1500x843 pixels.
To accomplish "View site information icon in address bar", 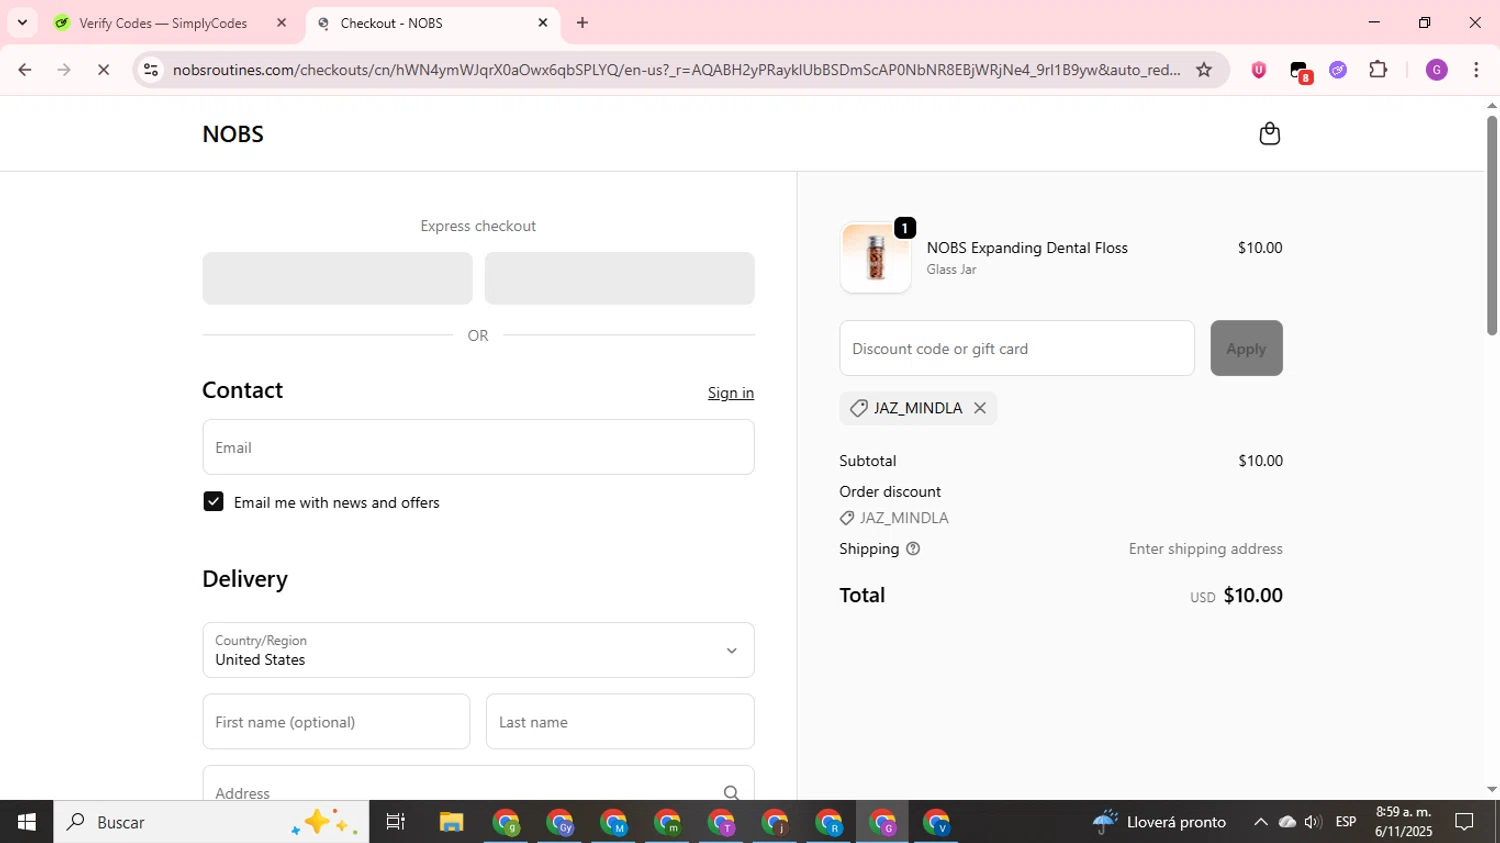I will tap(151, 69).
